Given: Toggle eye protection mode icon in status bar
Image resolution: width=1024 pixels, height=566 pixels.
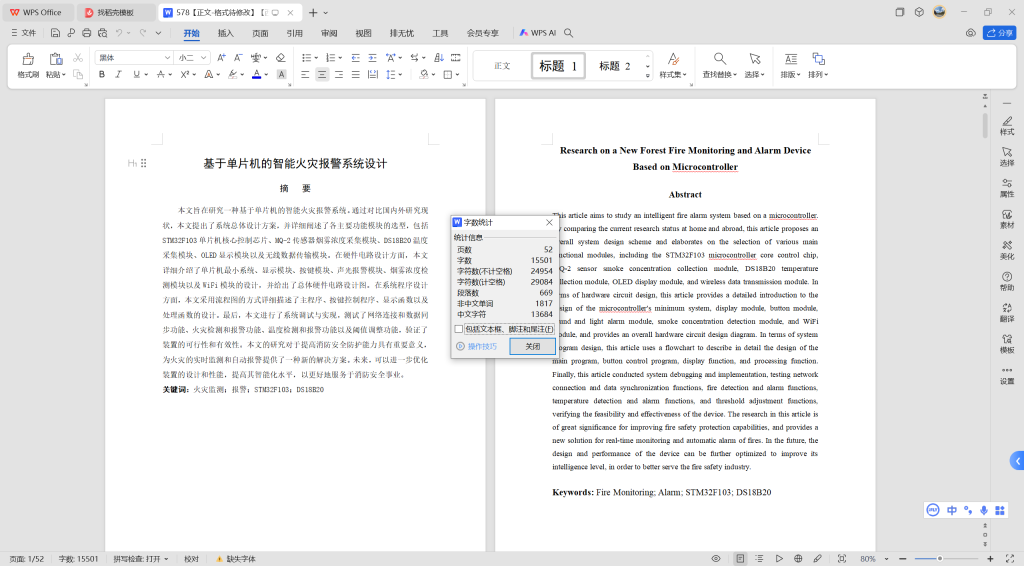Looking at the screenshot, I should click(x=716, y=559).
